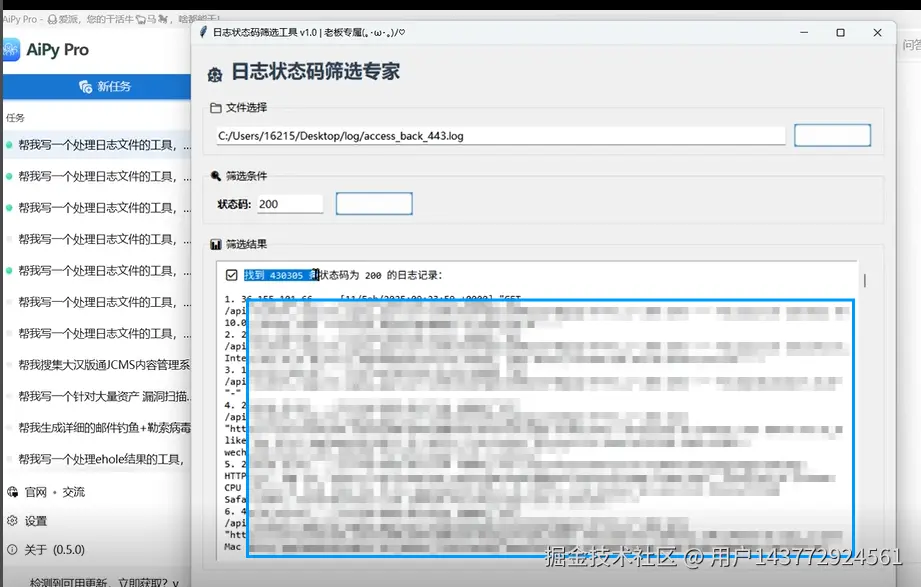Click the gear icon next to 设置
Viewport: 921px width, 587px height.
point(12,521)
